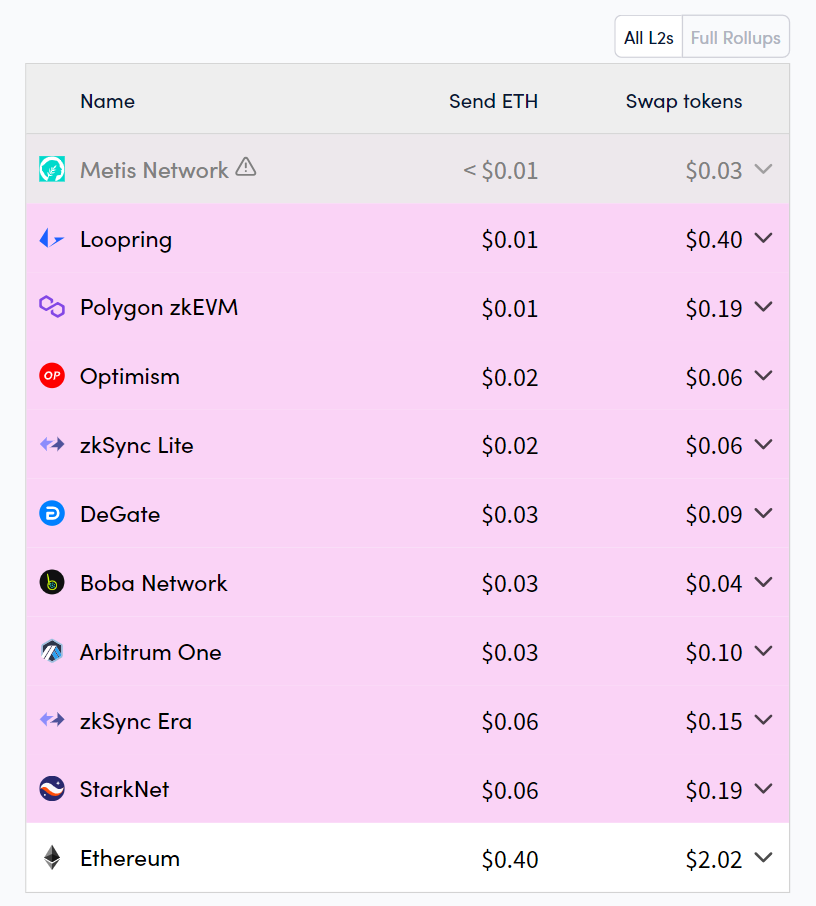Screen dimensions: 816x906
Task: Click the Ethereum diamond icon
Action: pyautogui.click(x=52, y=858)
